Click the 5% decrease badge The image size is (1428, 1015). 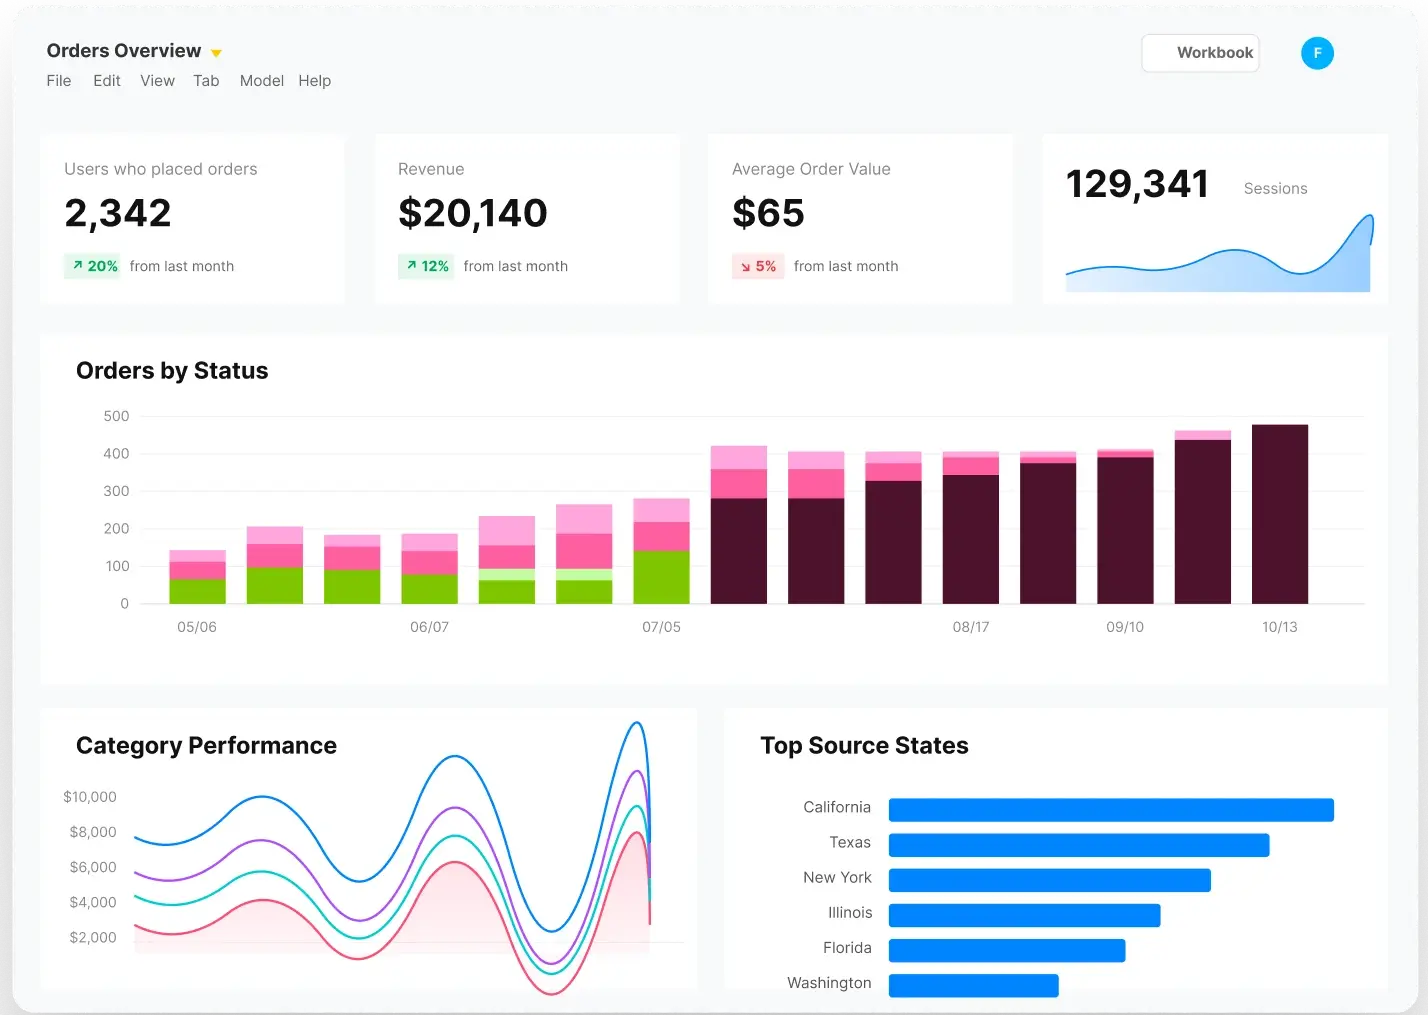(x=758, y=266)
